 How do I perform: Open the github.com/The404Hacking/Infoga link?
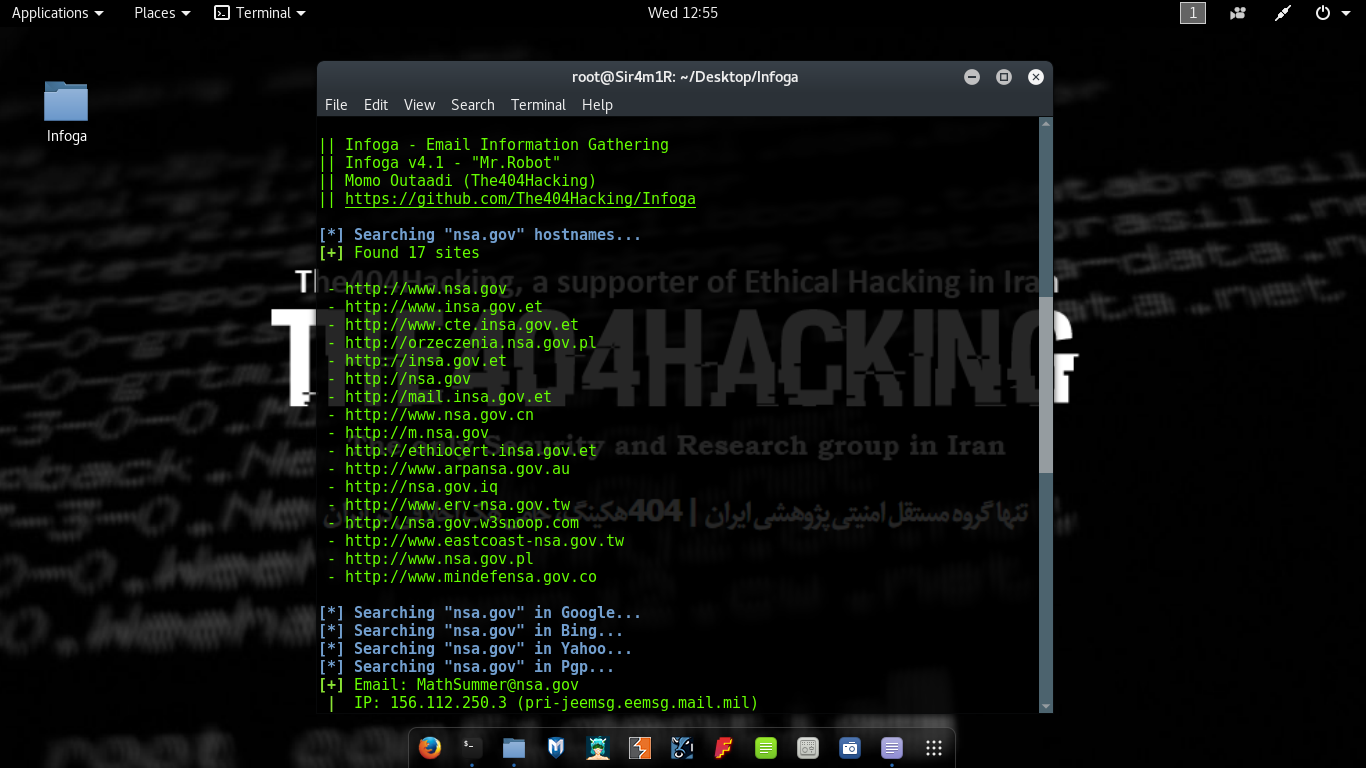click(x=520, y=199)
